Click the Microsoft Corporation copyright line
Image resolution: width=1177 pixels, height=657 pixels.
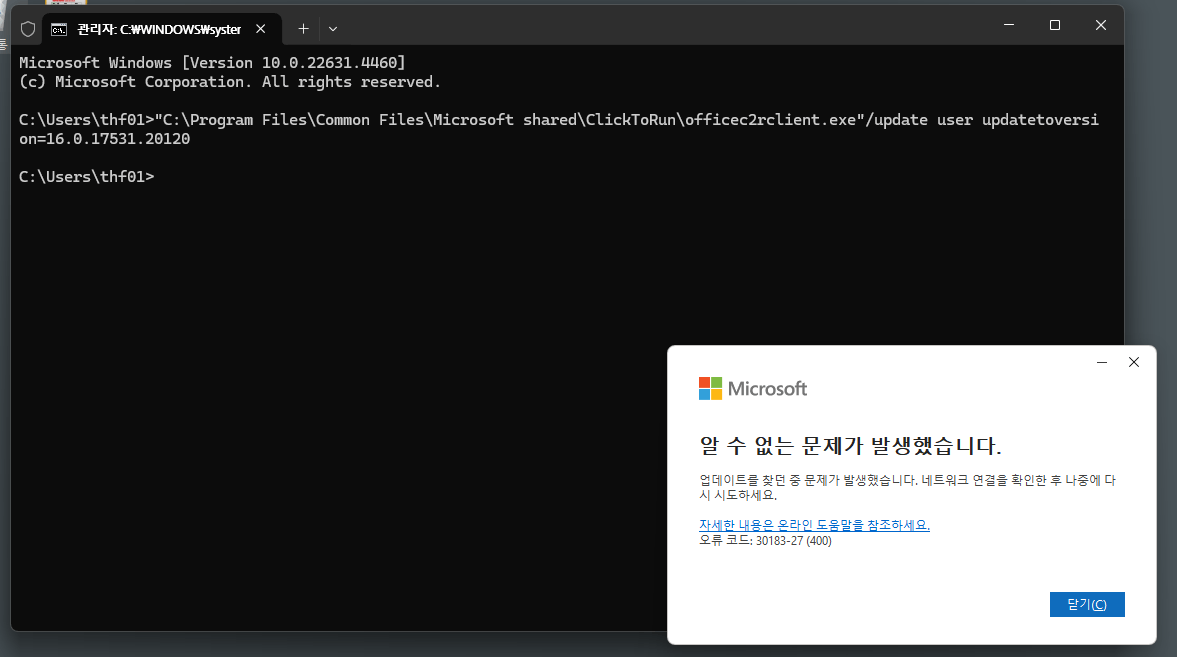(x=230, y=82)
